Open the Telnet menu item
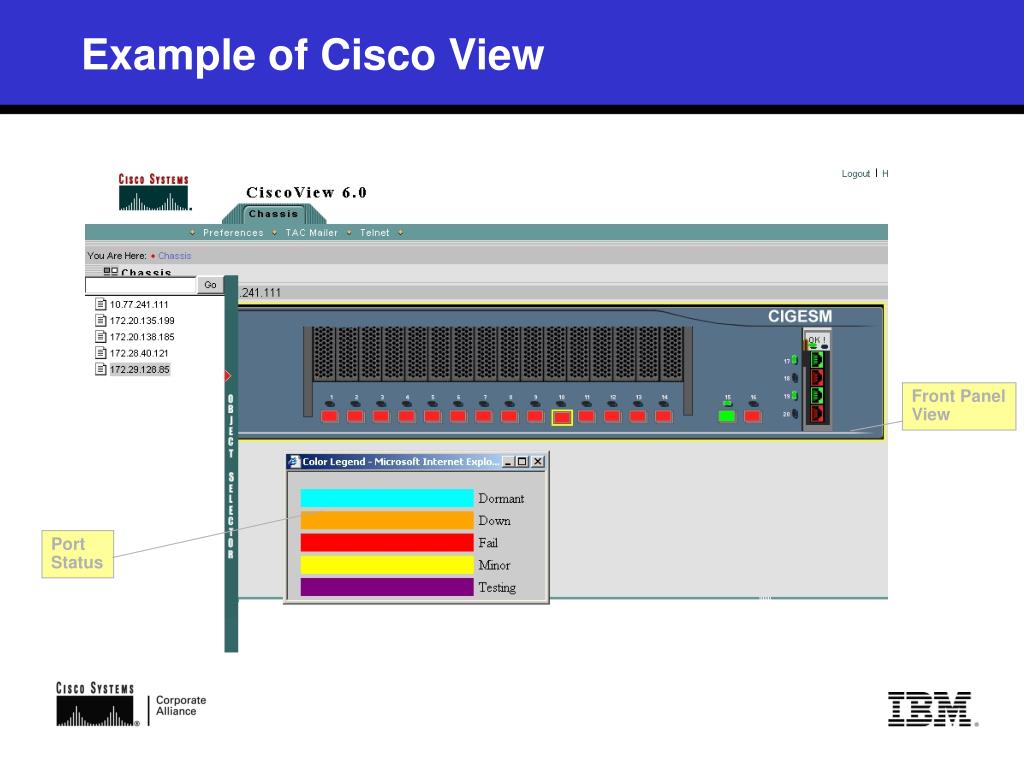 click(374, 232)
